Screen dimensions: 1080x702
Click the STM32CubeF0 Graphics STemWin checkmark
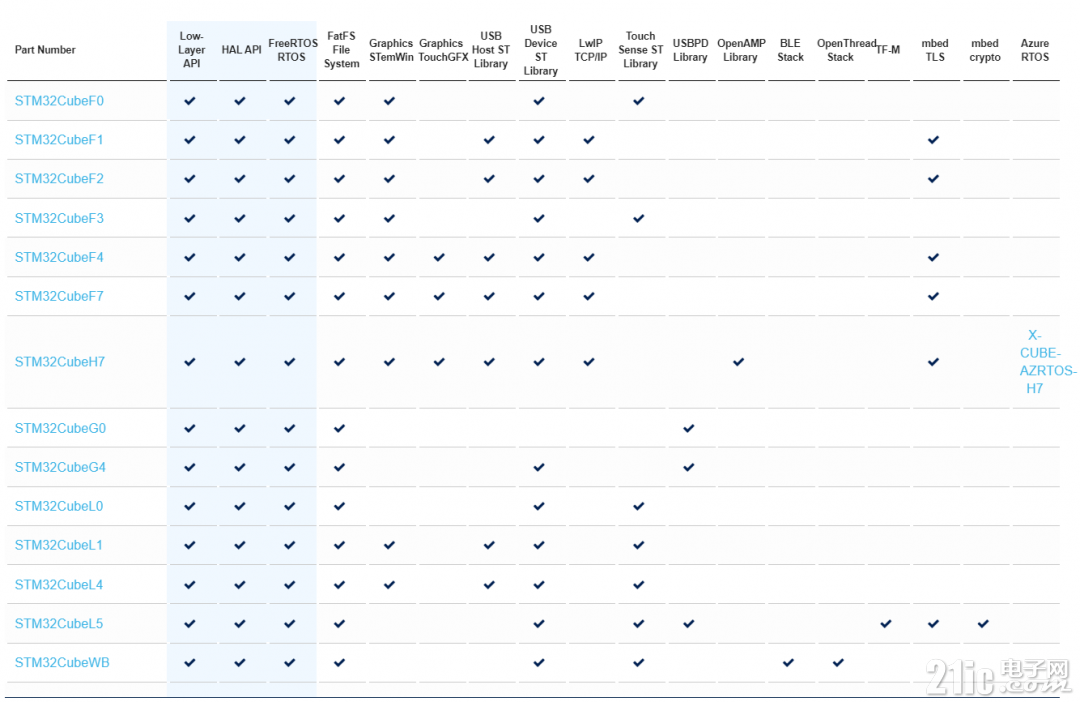[x=389, y=101]
